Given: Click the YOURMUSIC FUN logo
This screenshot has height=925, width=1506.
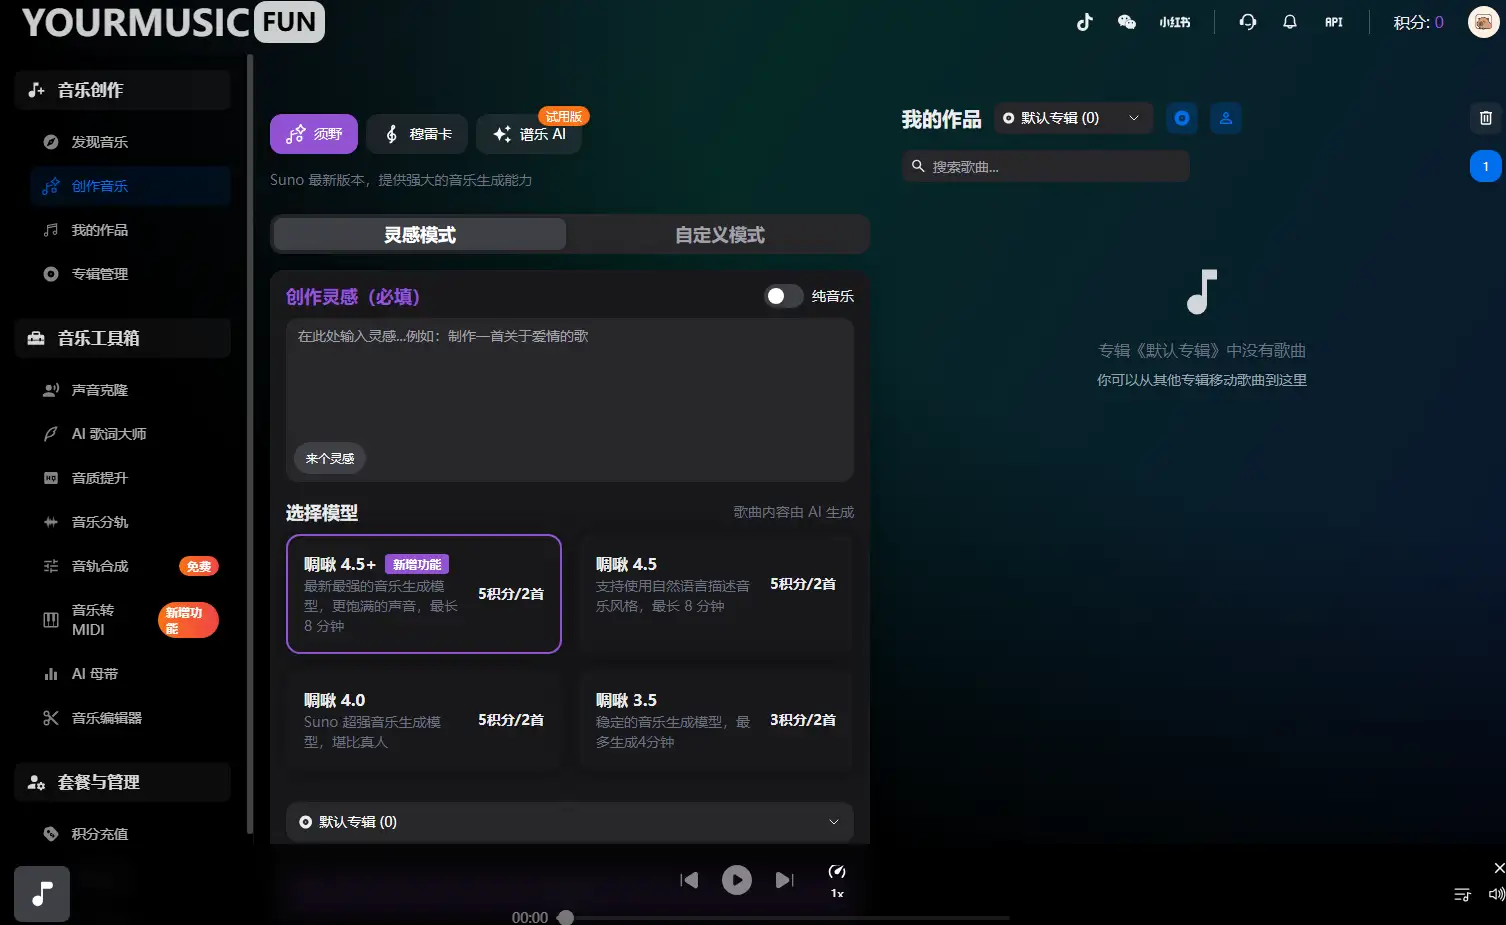Looking at the screenshot, I should (x=173, y=22).
